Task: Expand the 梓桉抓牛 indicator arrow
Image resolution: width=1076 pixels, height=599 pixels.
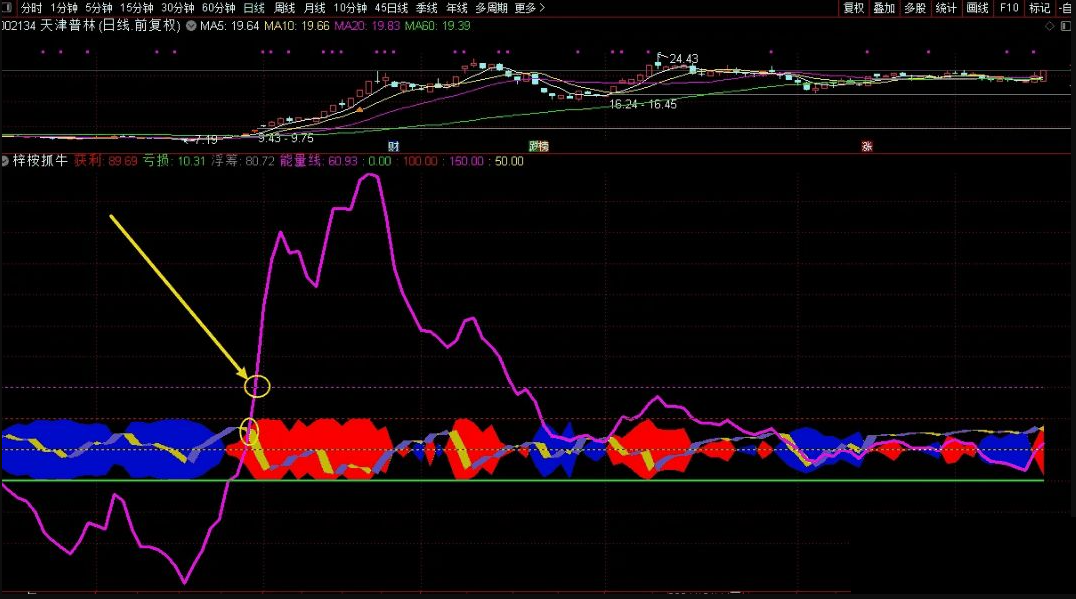Action: click(x=4, y=161)
